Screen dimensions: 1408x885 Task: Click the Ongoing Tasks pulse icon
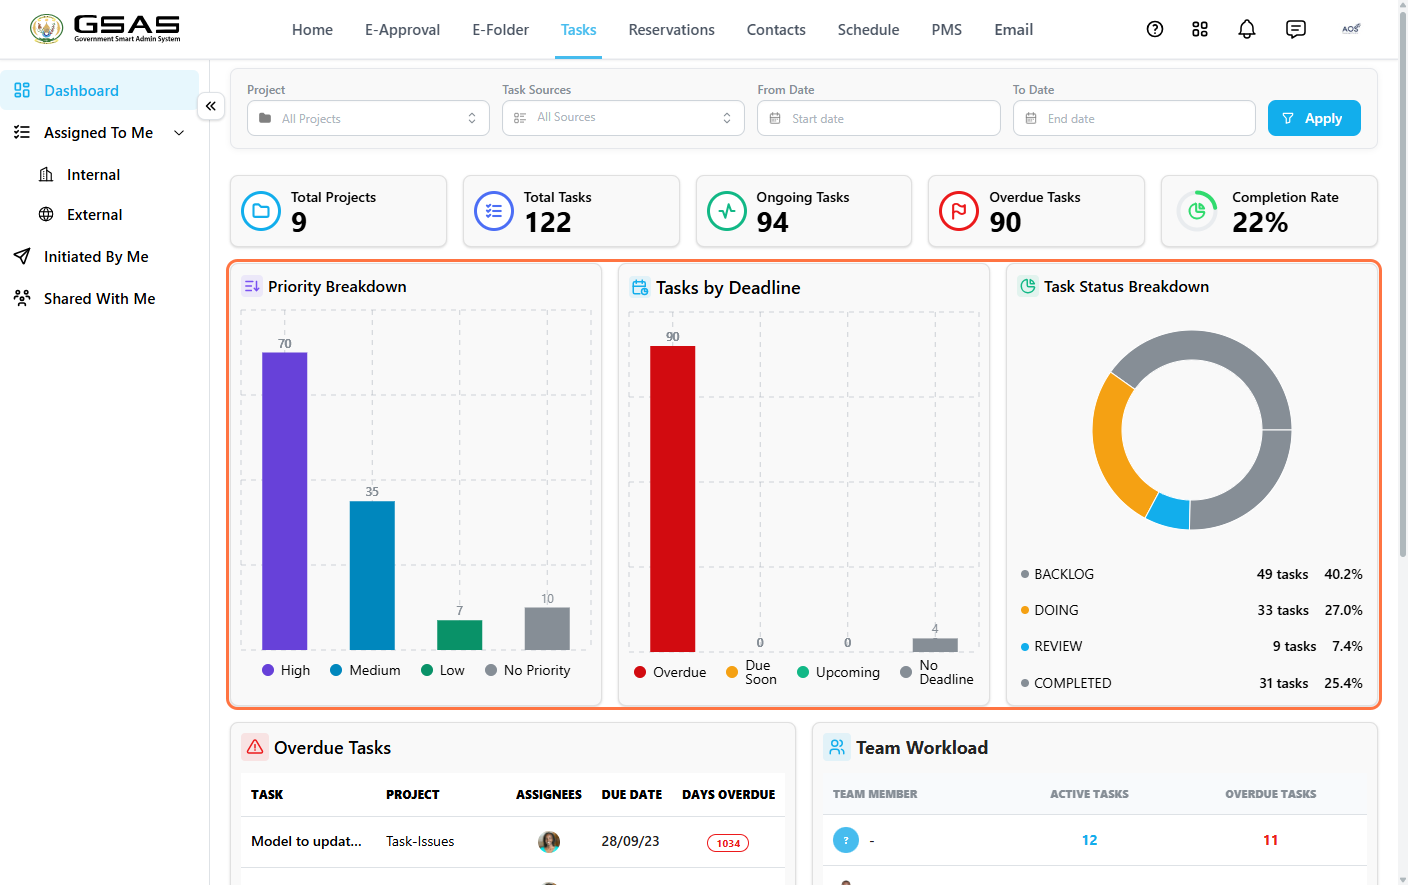click(x=727, y=211)
